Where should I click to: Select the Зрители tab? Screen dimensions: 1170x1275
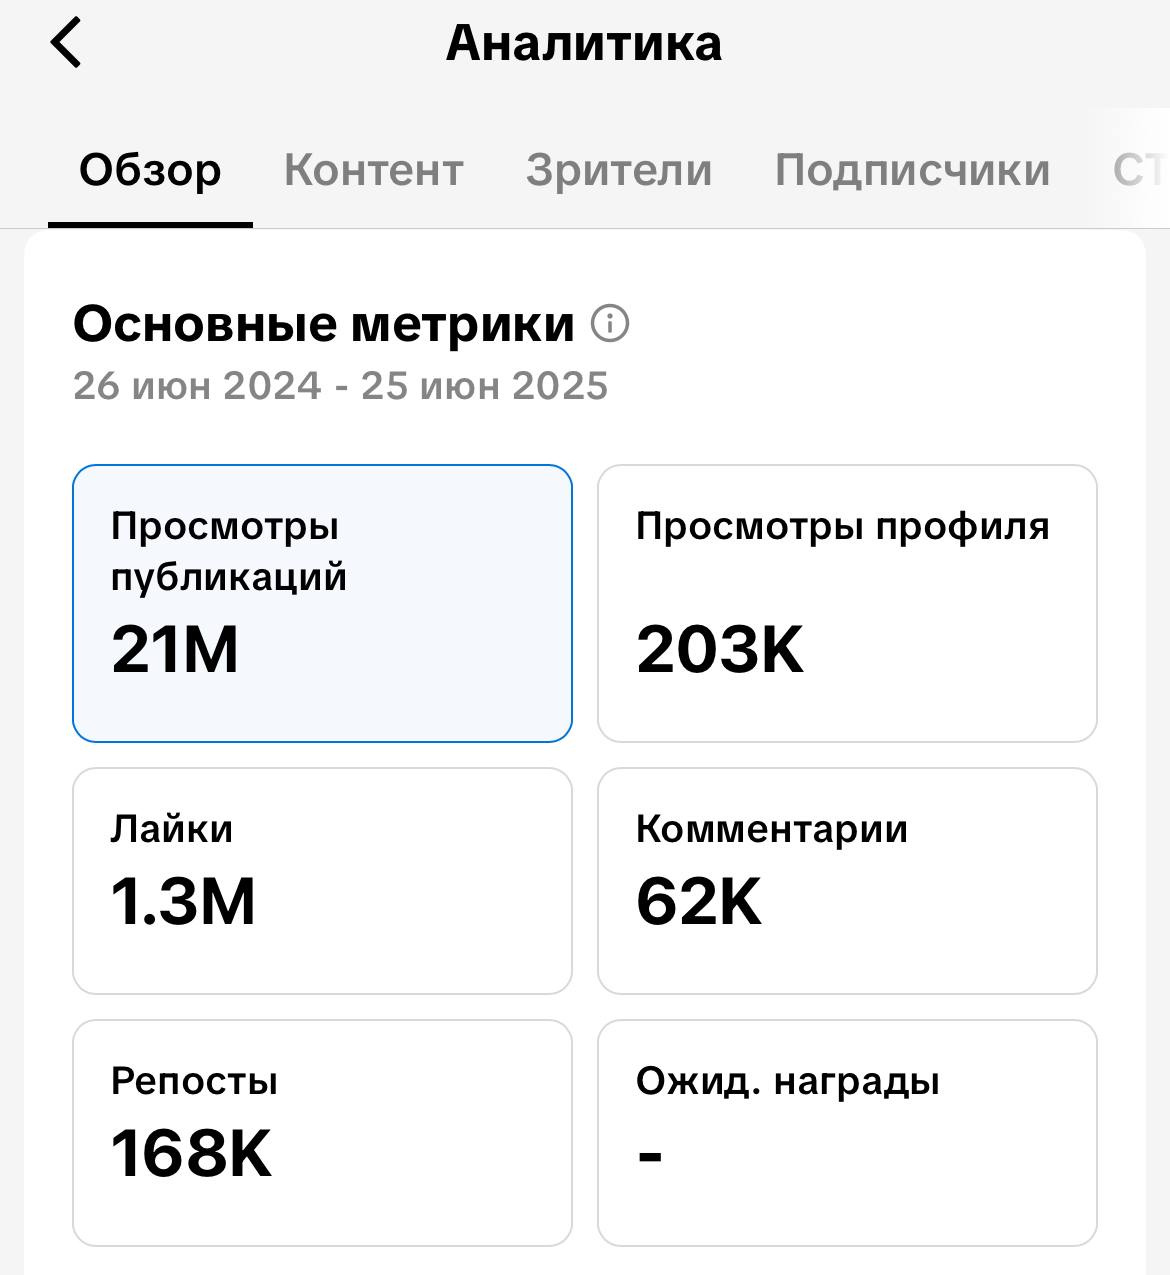619,170
